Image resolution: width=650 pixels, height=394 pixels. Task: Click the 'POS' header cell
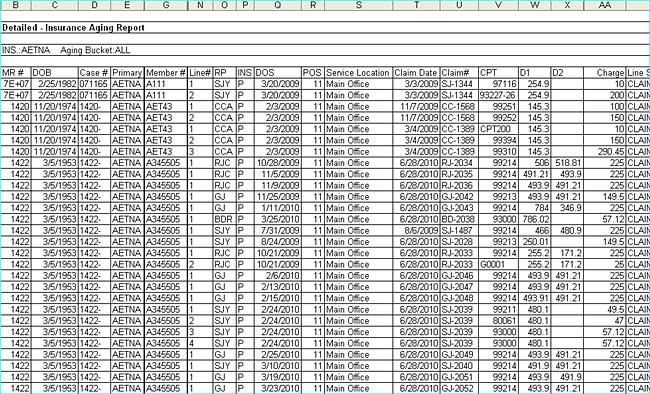[x=313, y=73]
